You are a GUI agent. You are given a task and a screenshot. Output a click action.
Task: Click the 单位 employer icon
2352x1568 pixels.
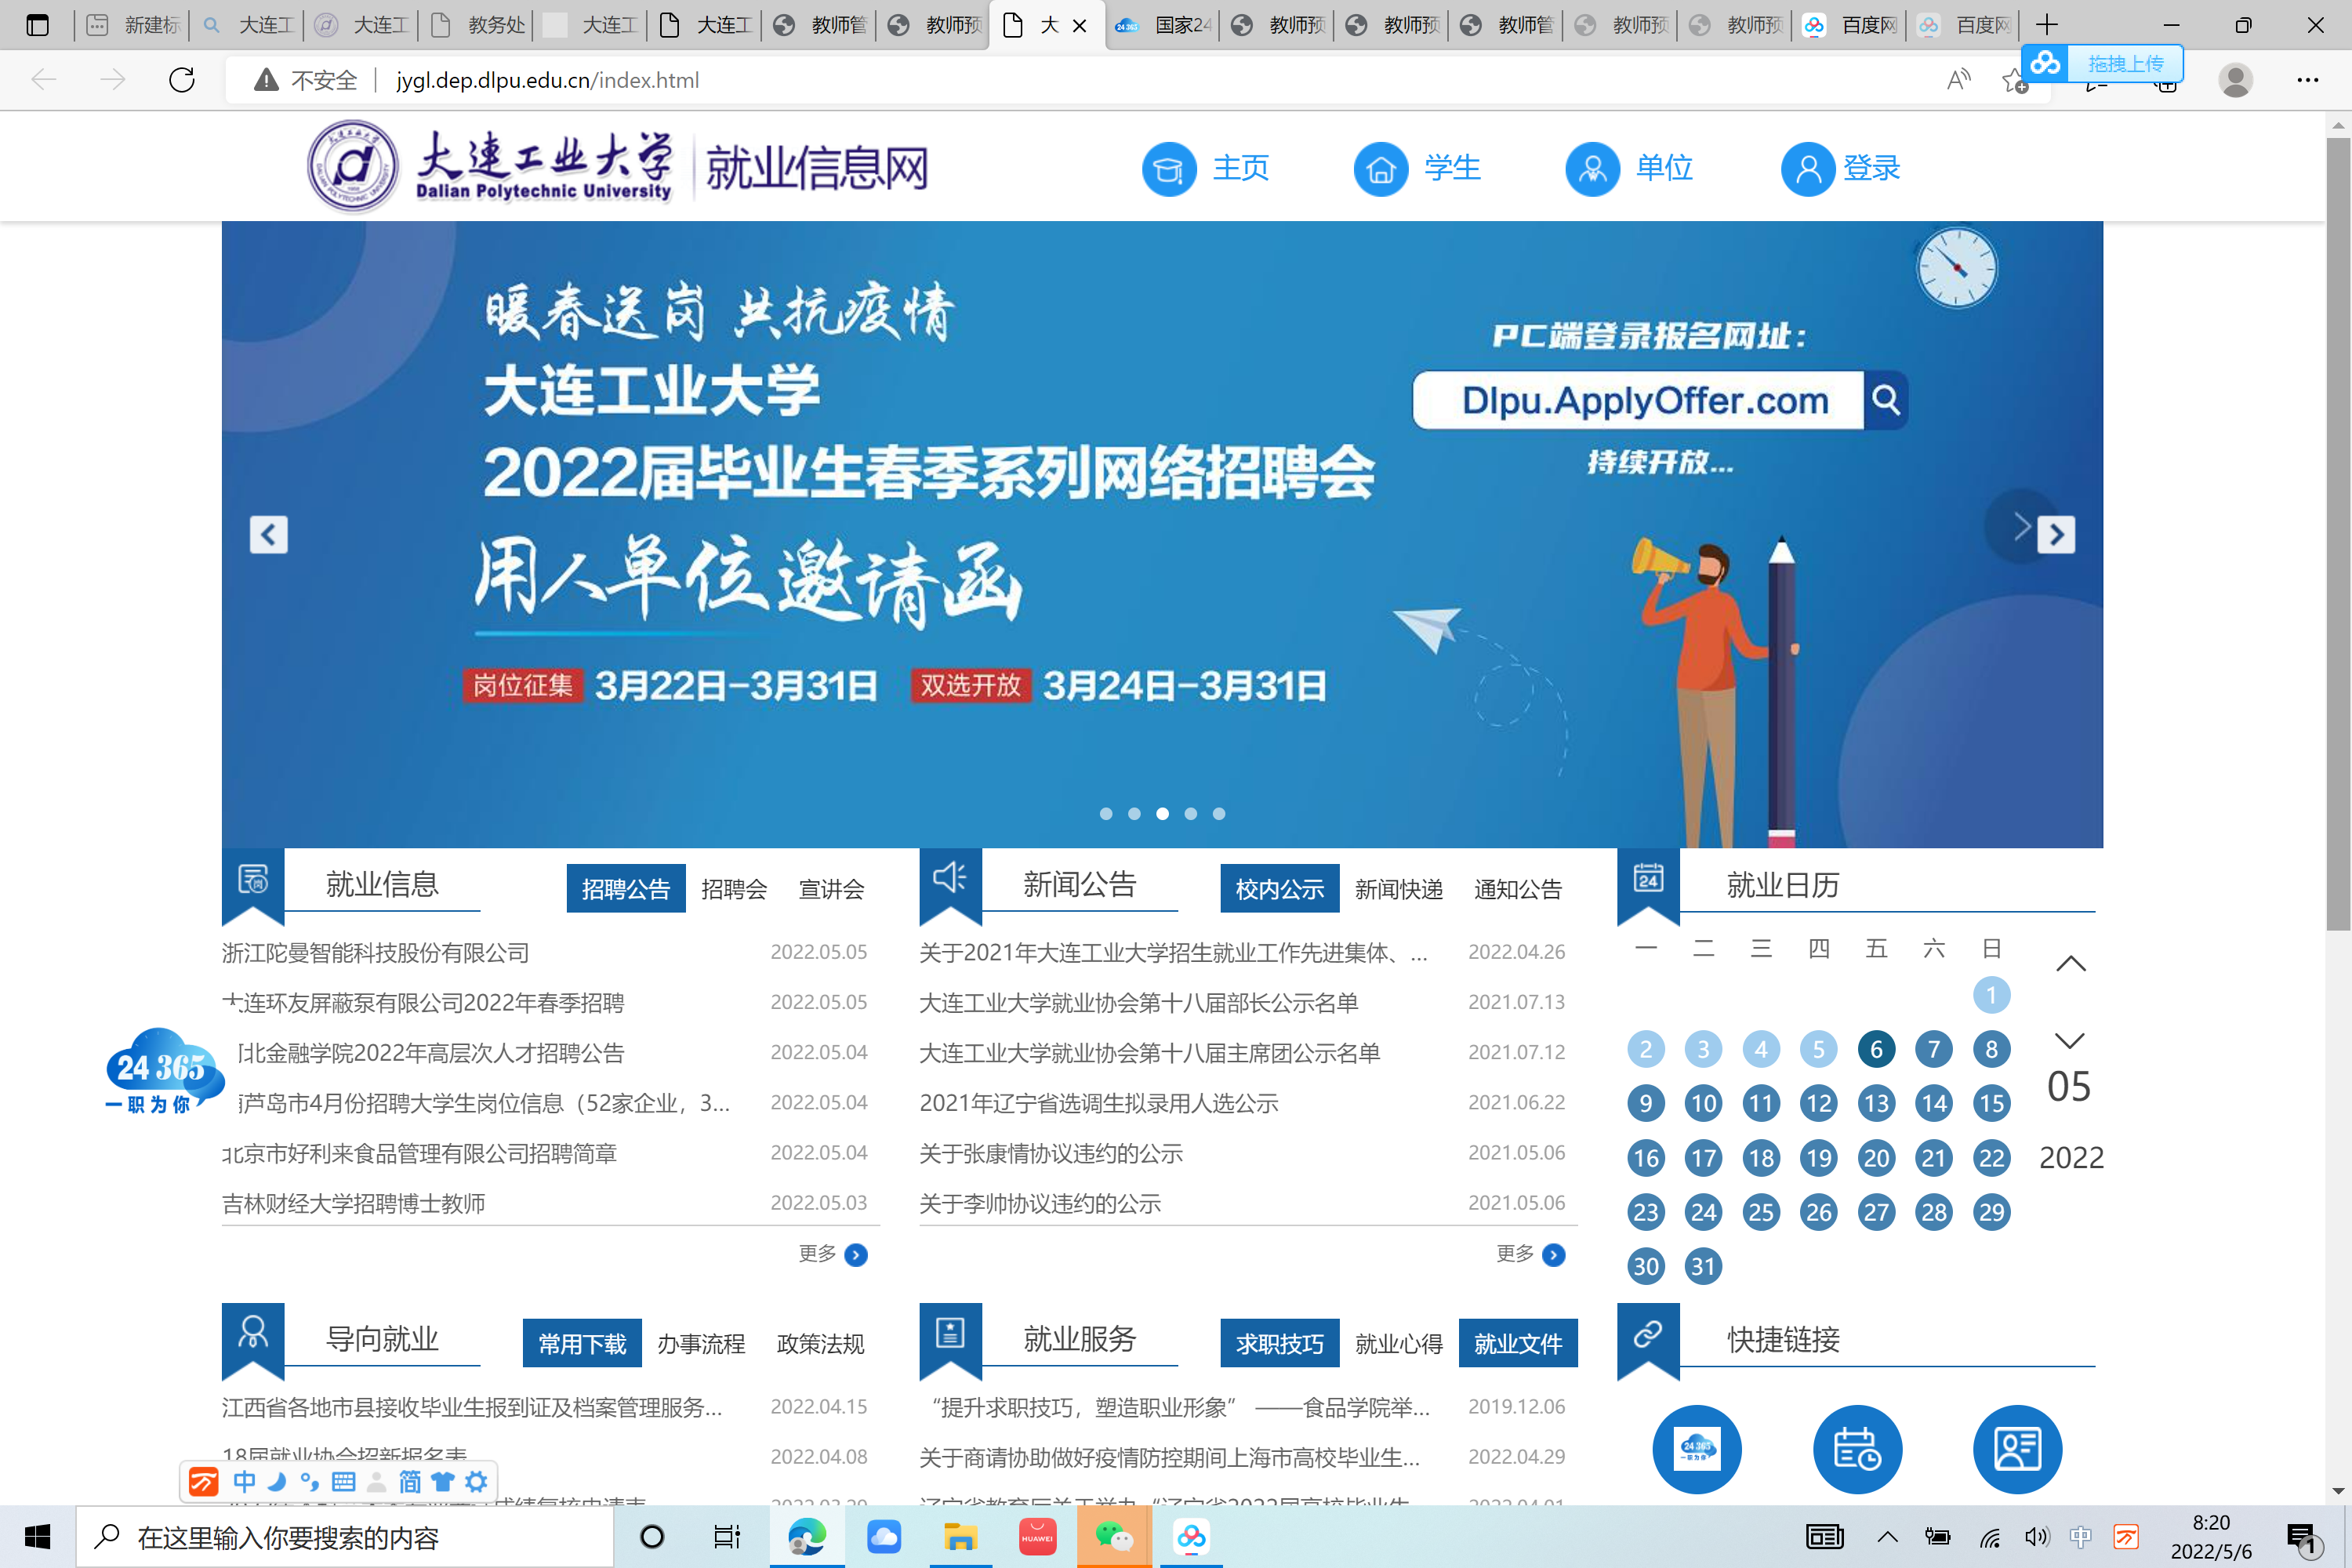pyautogui.click(x=1592, y=169)
